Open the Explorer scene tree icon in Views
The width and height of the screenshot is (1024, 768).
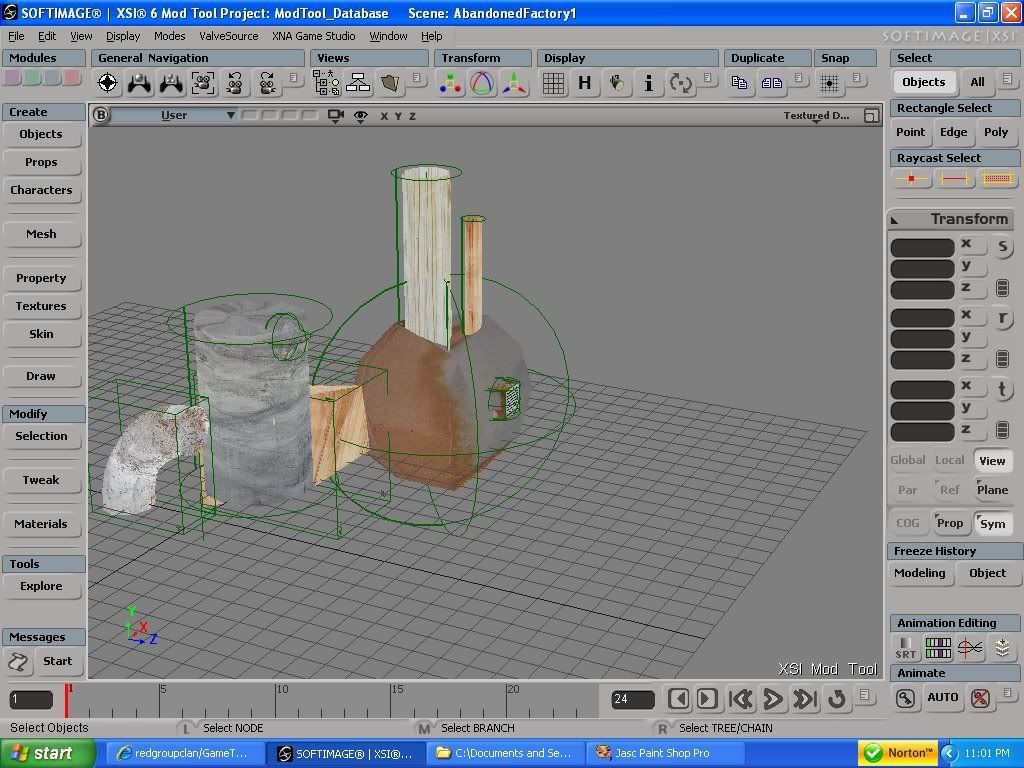click(326, 83)
